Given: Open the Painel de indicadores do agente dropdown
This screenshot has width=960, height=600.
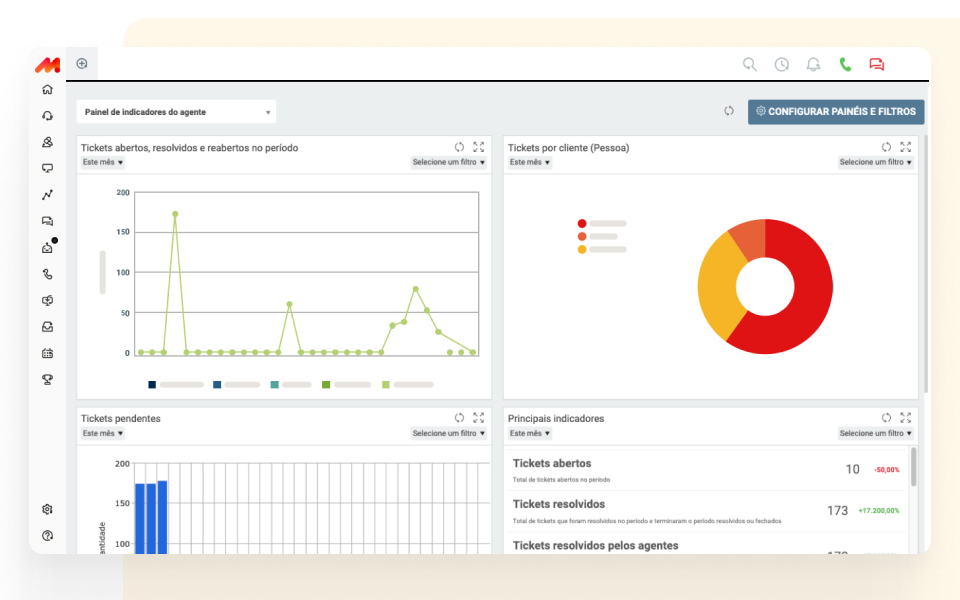Looking at the screenshot, I should coord(176,112).
